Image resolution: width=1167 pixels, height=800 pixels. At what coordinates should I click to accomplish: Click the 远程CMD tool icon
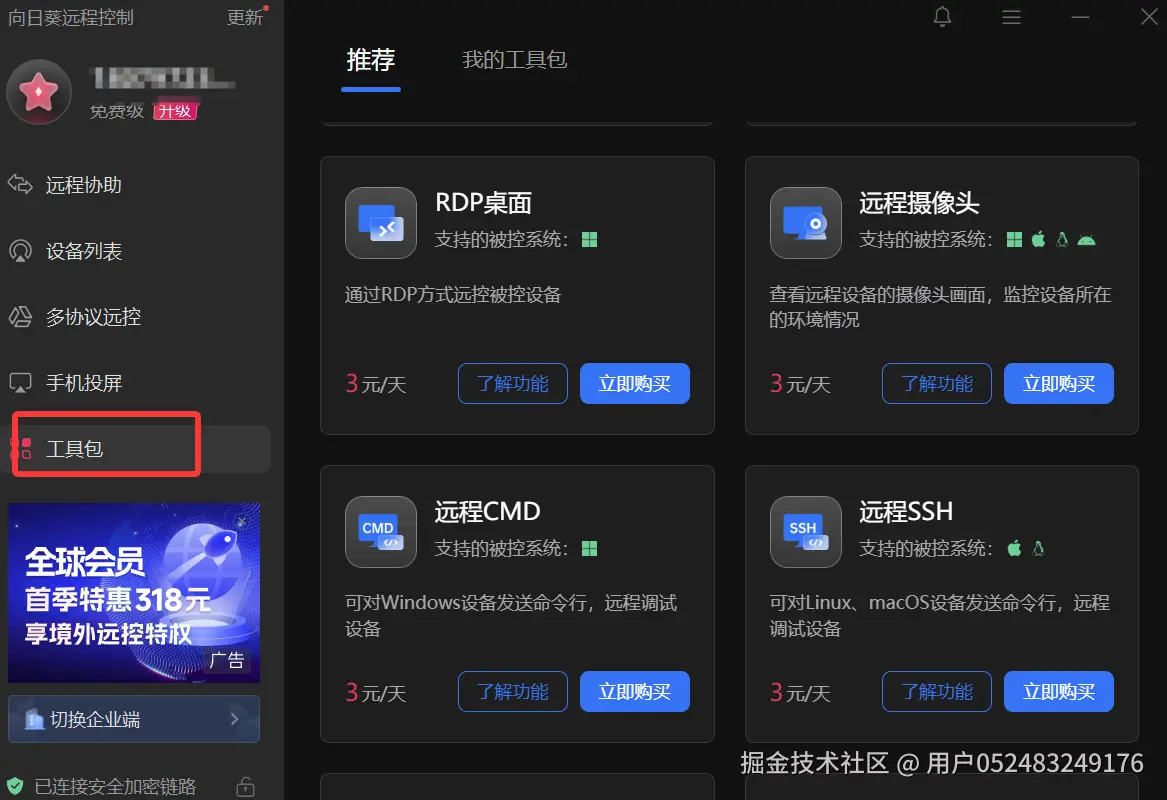381,531
